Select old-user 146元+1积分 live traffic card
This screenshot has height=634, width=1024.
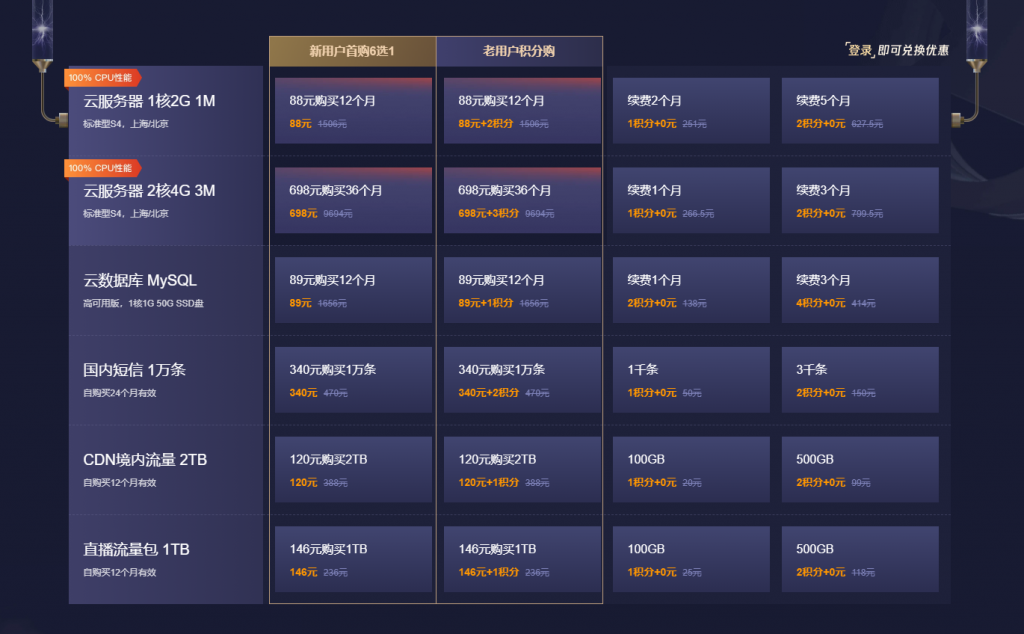(x=522, y=559)
